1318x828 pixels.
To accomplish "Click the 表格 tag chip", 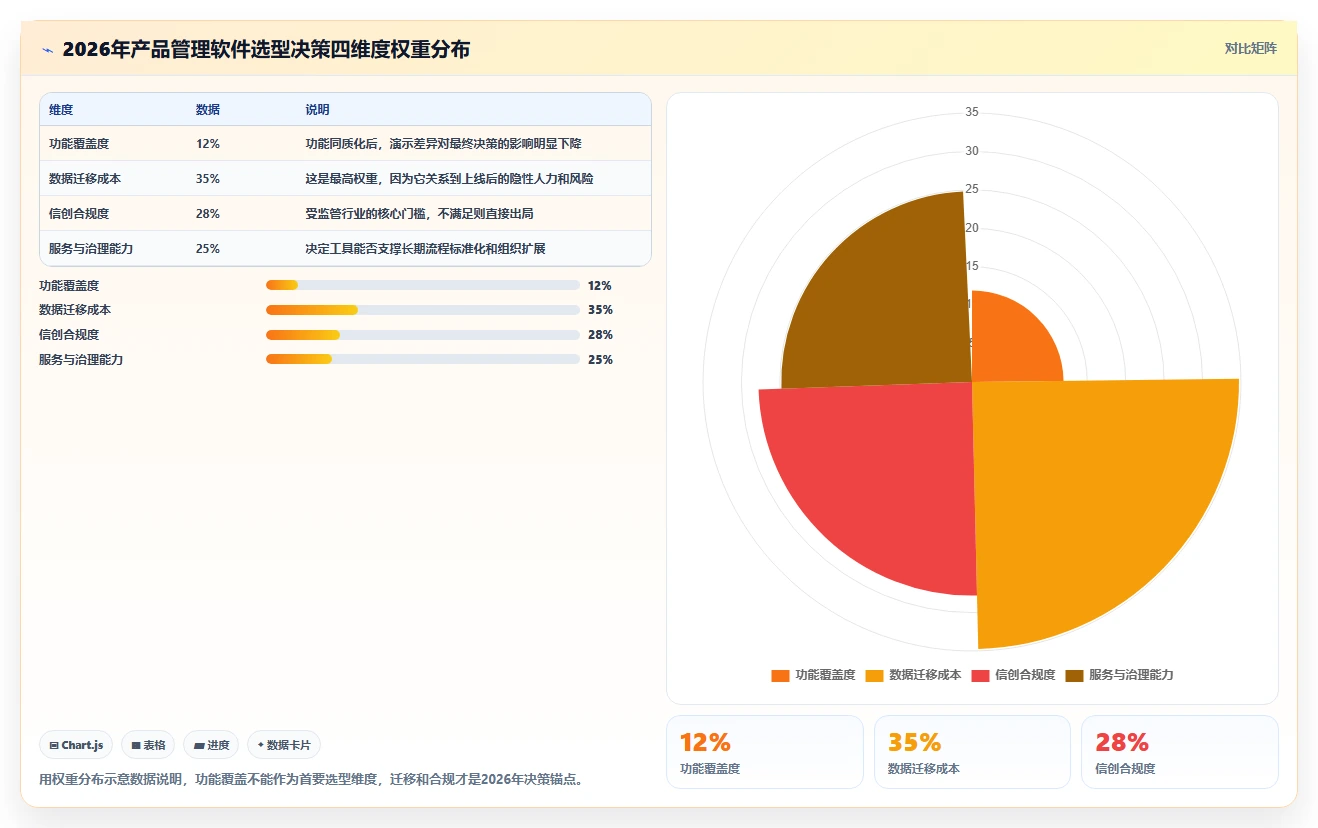I will 148,745.
